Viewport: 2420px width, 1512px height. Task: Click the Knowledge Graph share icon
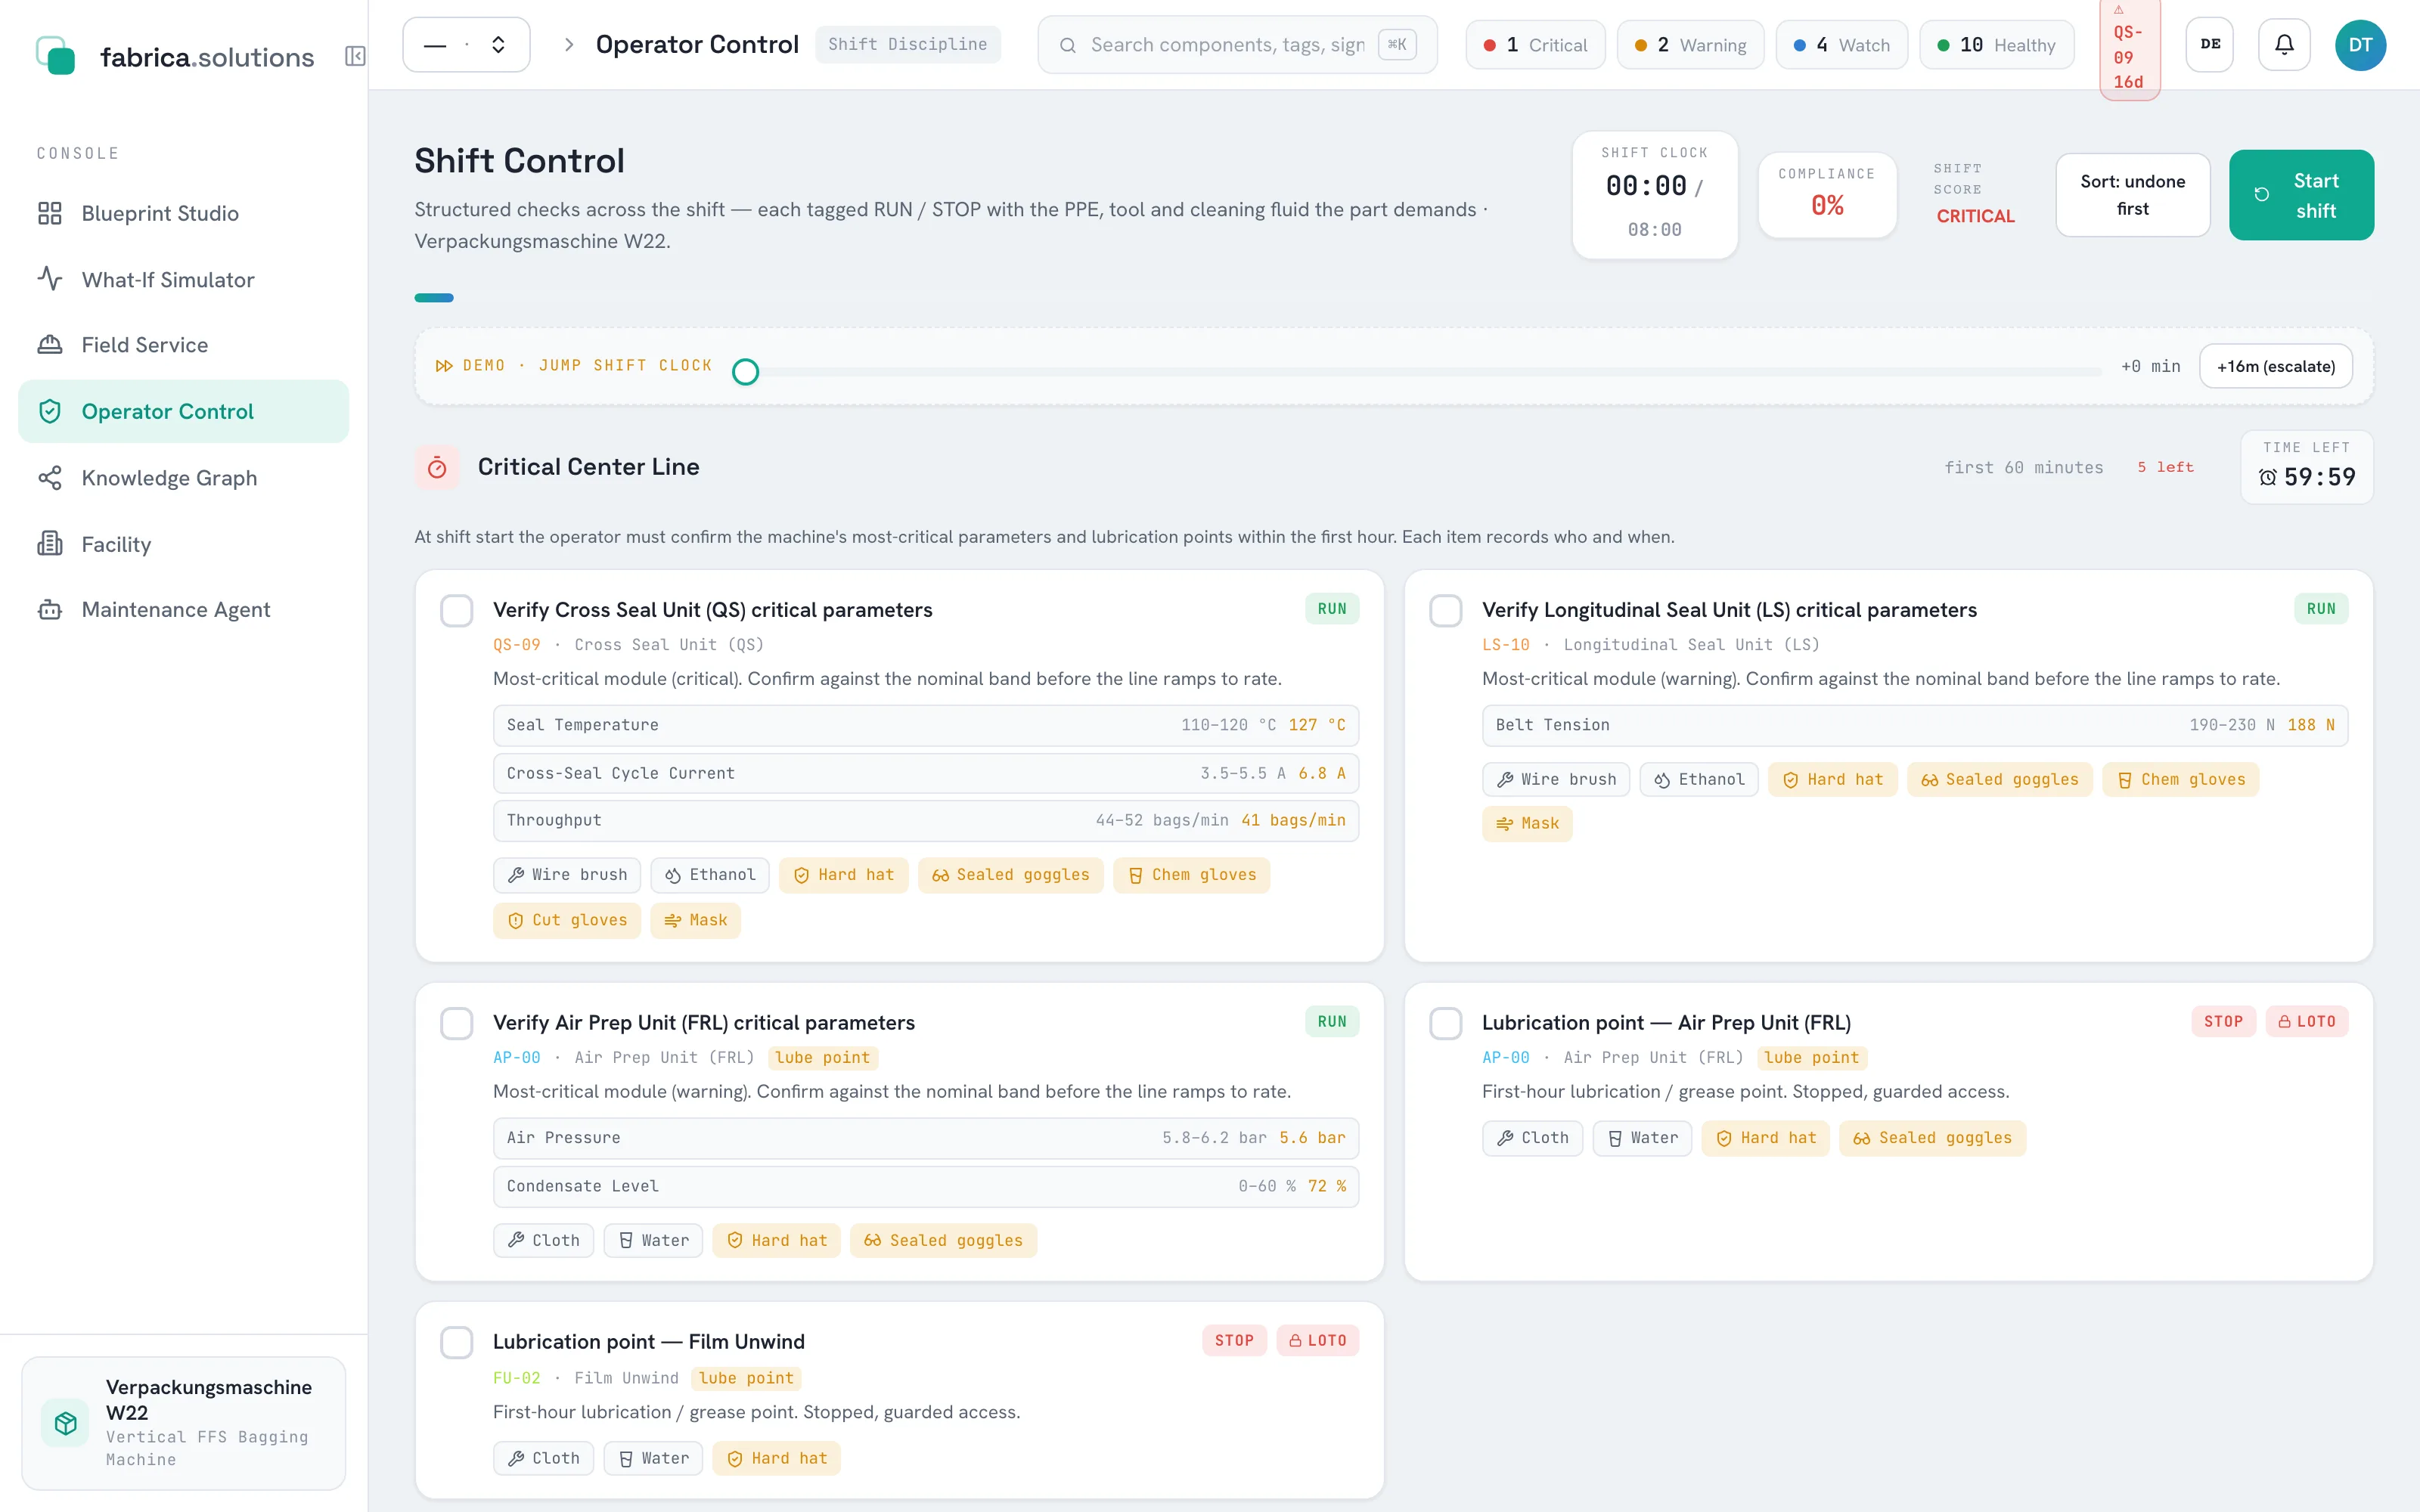tap(50, 478)
